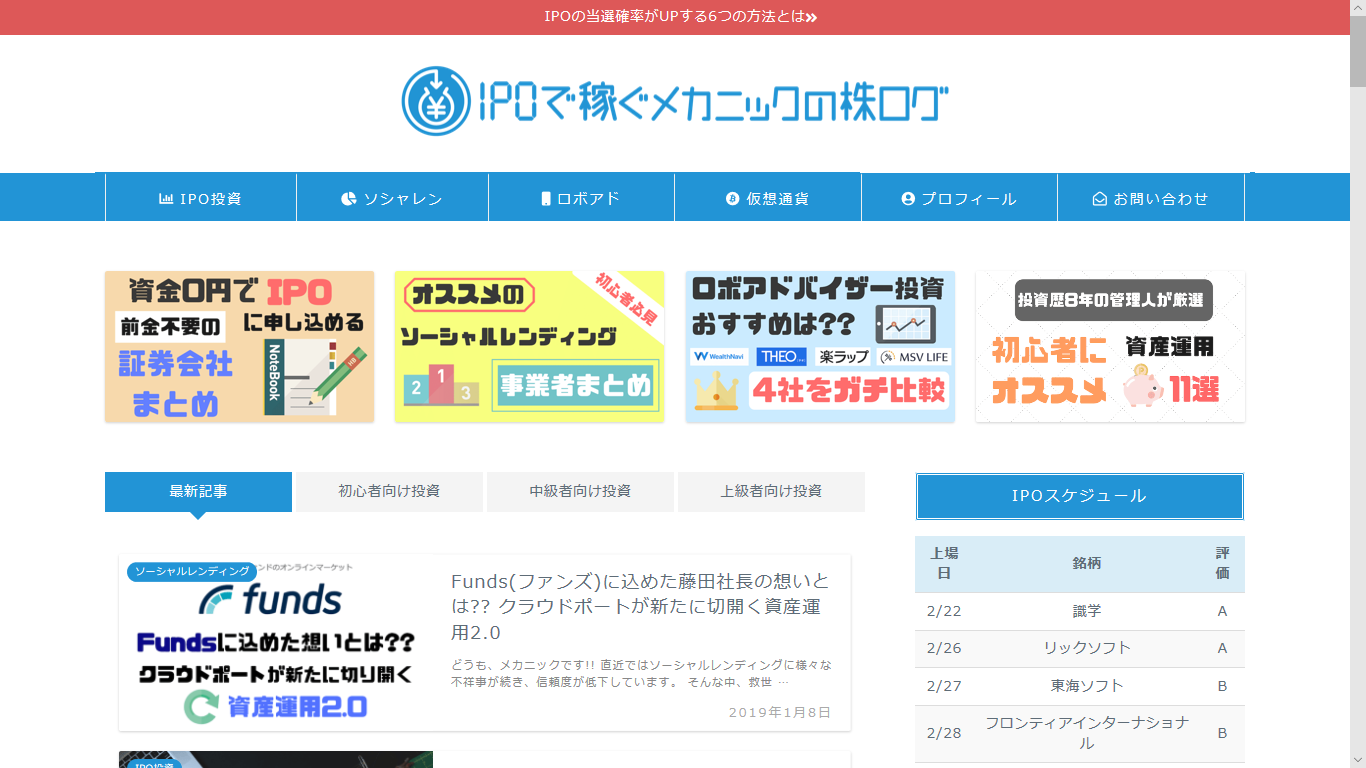Open the 初心者にオススメ資産運用11選 banner
This screenshot has height=768, width=1366.
pyautogui.click(x=1110, y=346)
